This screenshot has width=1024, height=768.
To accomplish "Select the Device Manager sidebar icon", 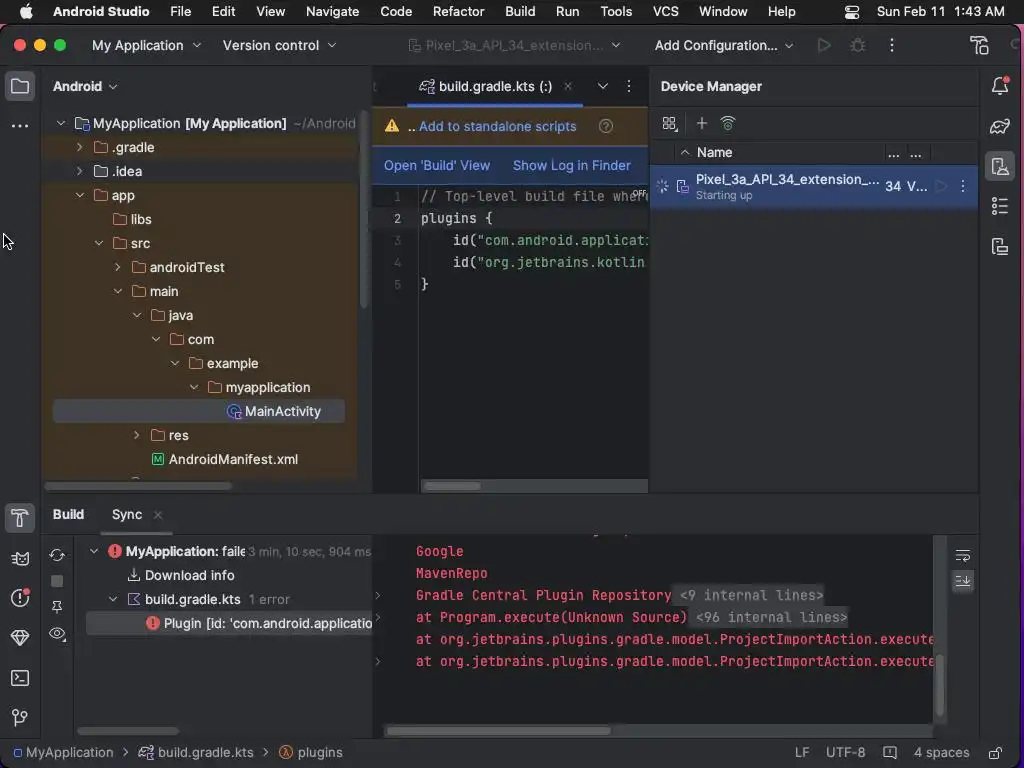I will (x=1000, y=167).
